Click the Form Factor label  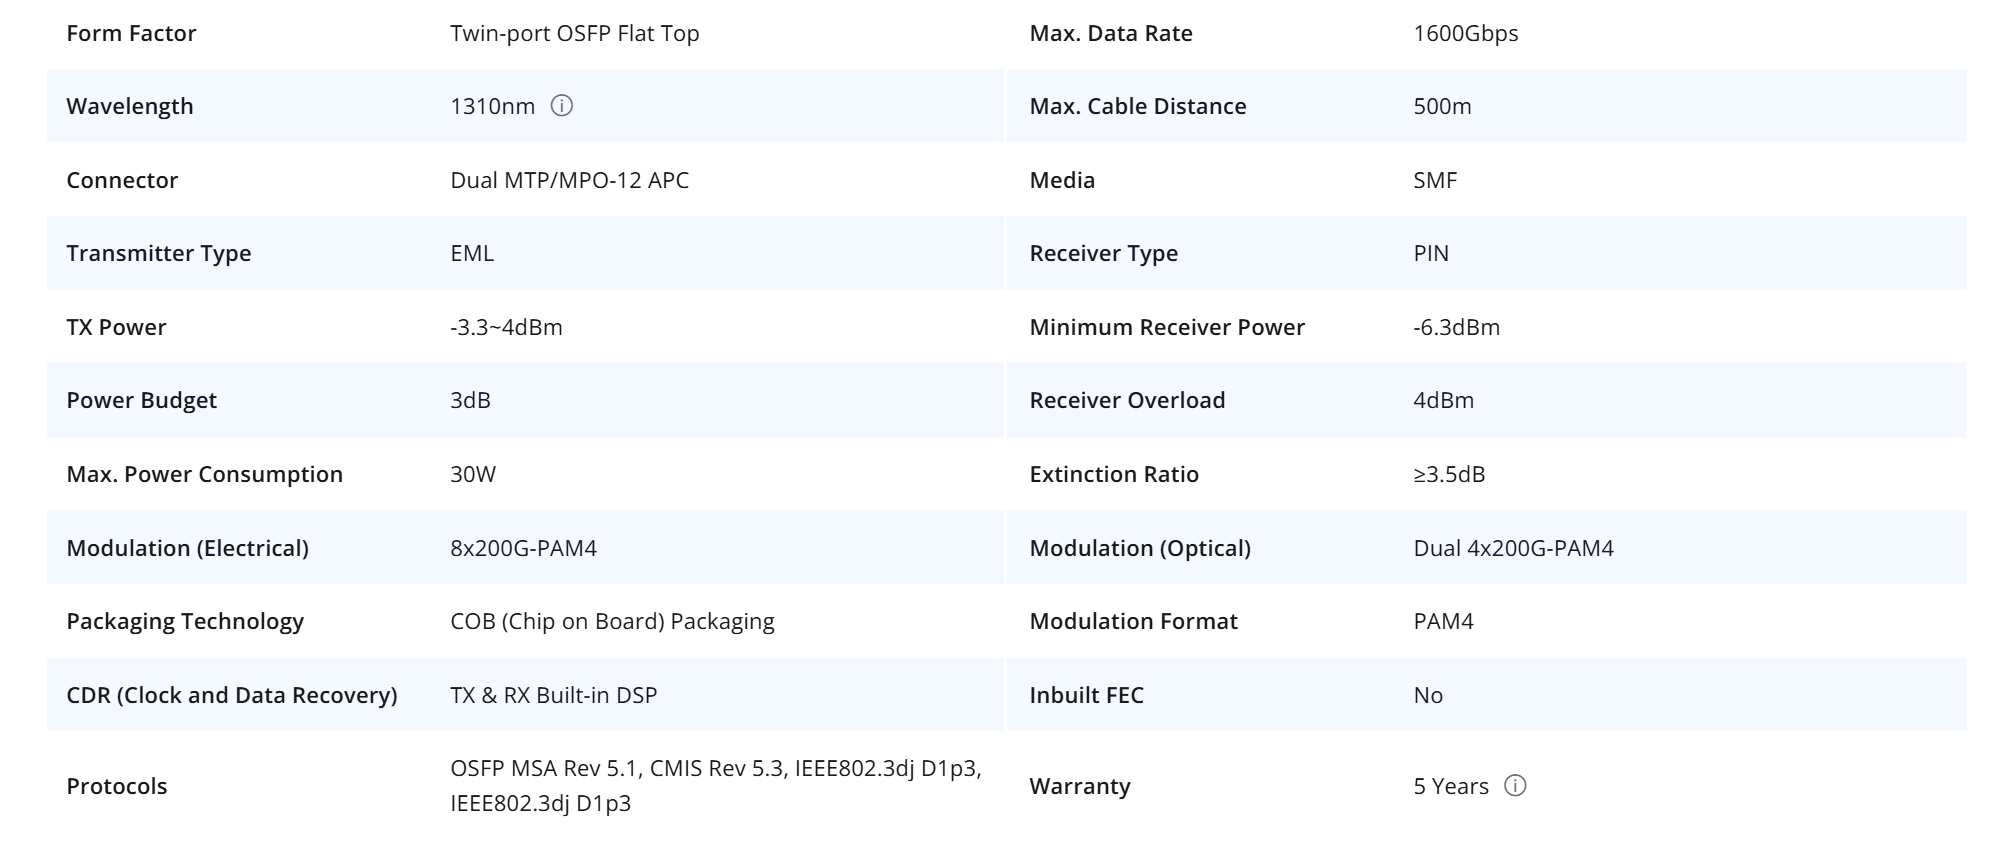click(x=131, y=33)
